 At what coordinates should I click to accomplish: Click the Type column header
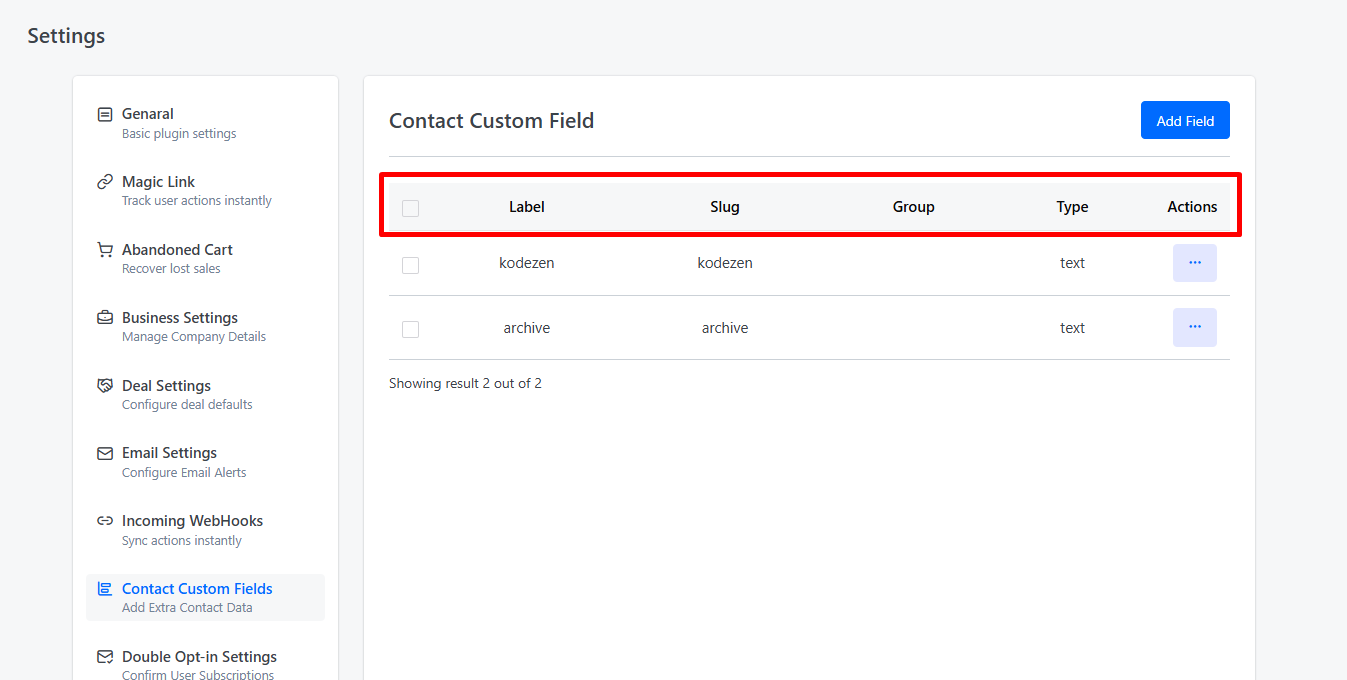coord(1072,207)
